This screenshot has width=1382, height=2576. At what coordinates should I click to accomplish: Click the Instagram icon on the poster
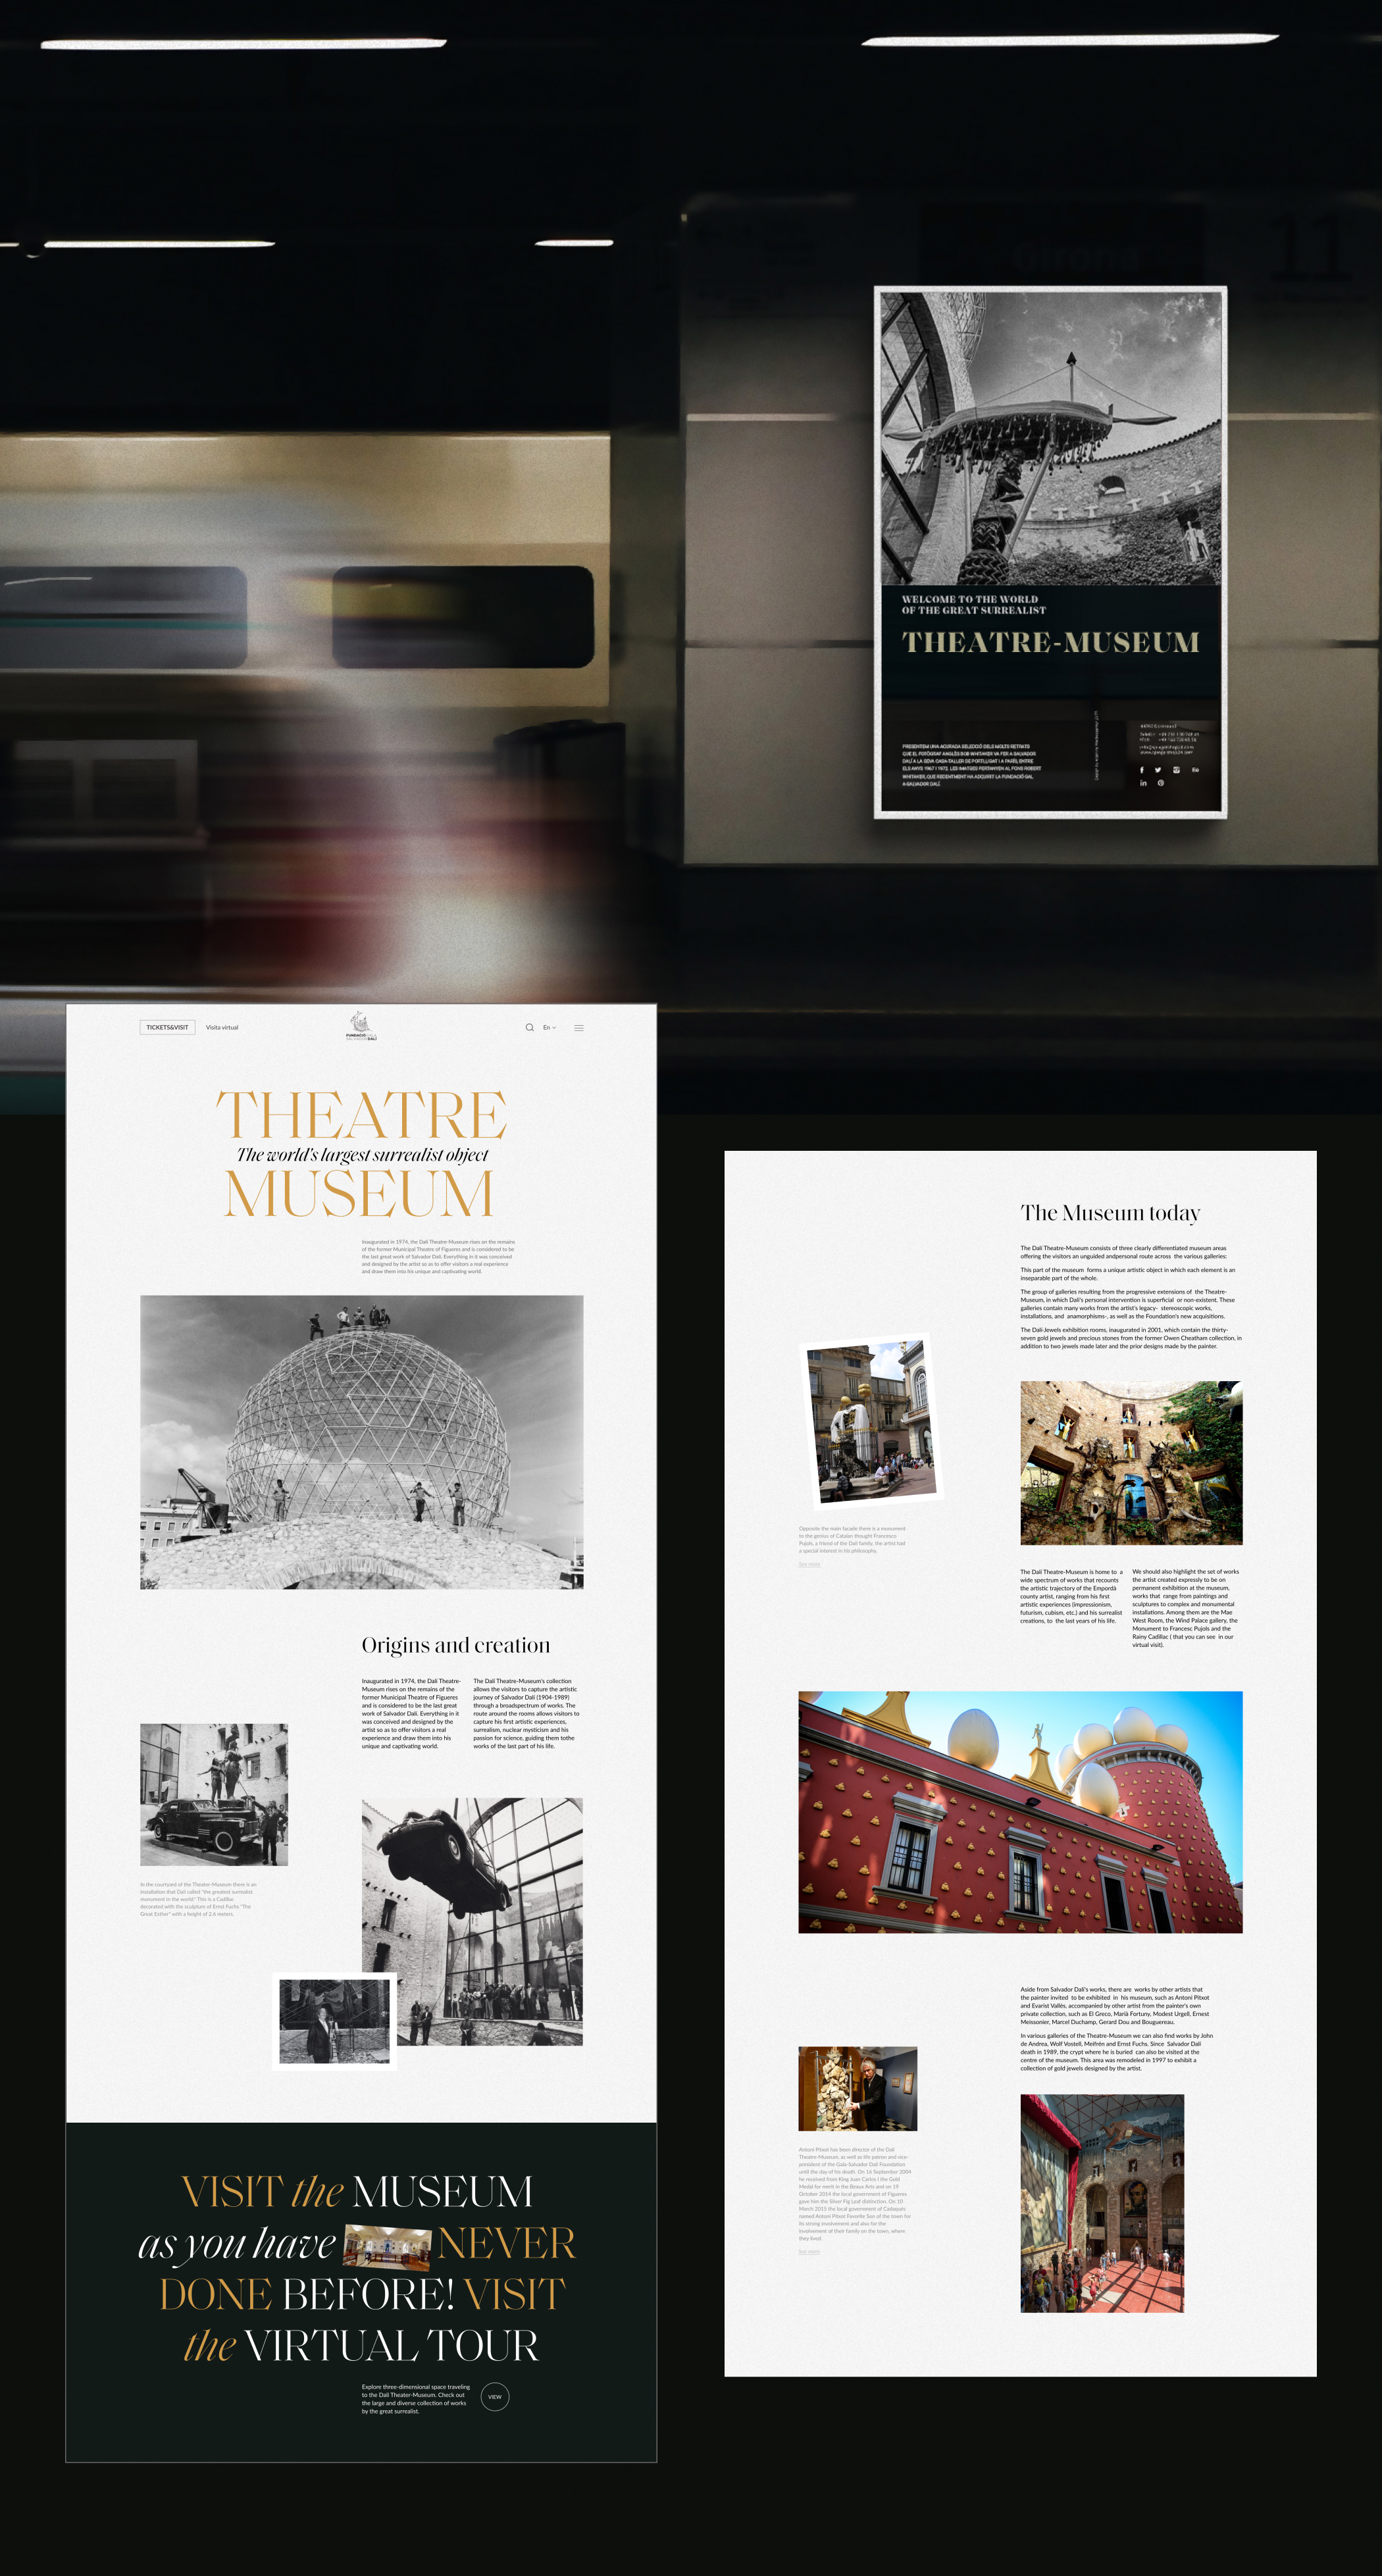pos(1177,770)
